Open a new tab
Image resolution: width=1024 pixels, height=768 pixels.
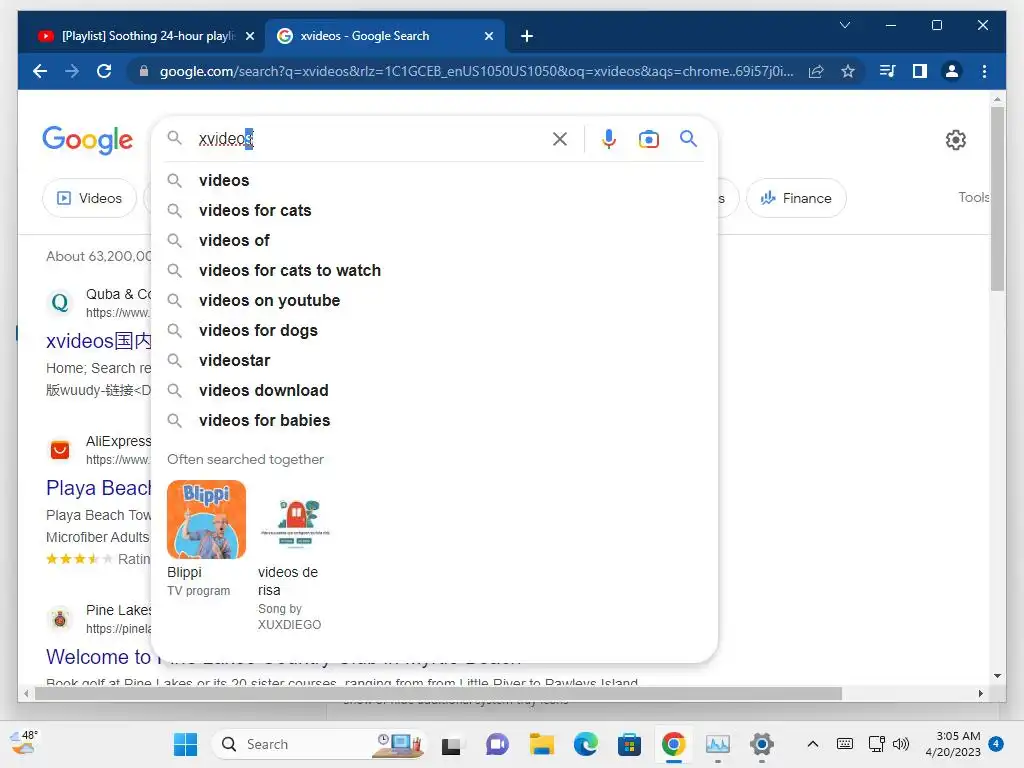click(527, 36)
